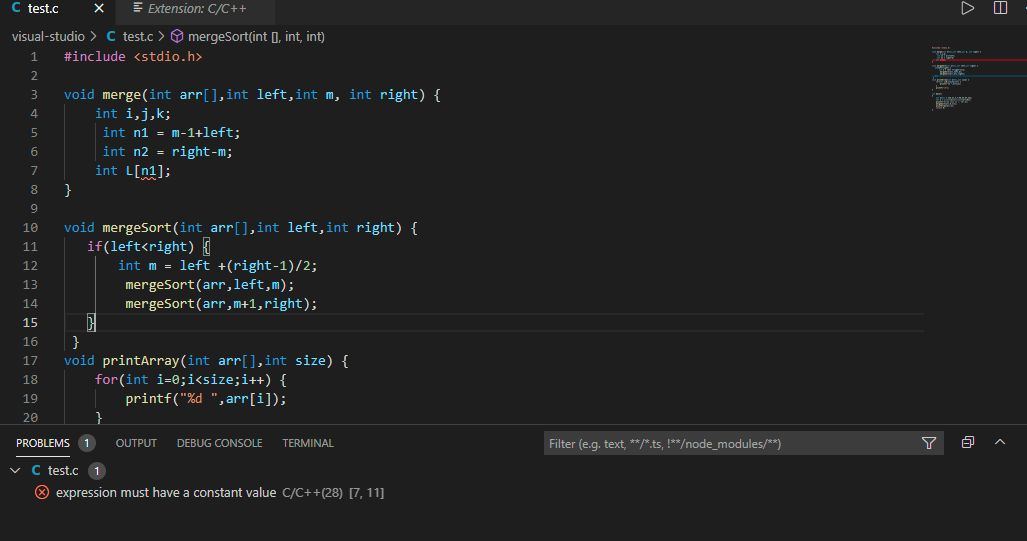This screenshot has width=1027, height=541.
Task: Open mergeSort symbol breadcrumb
Action: 256,37
